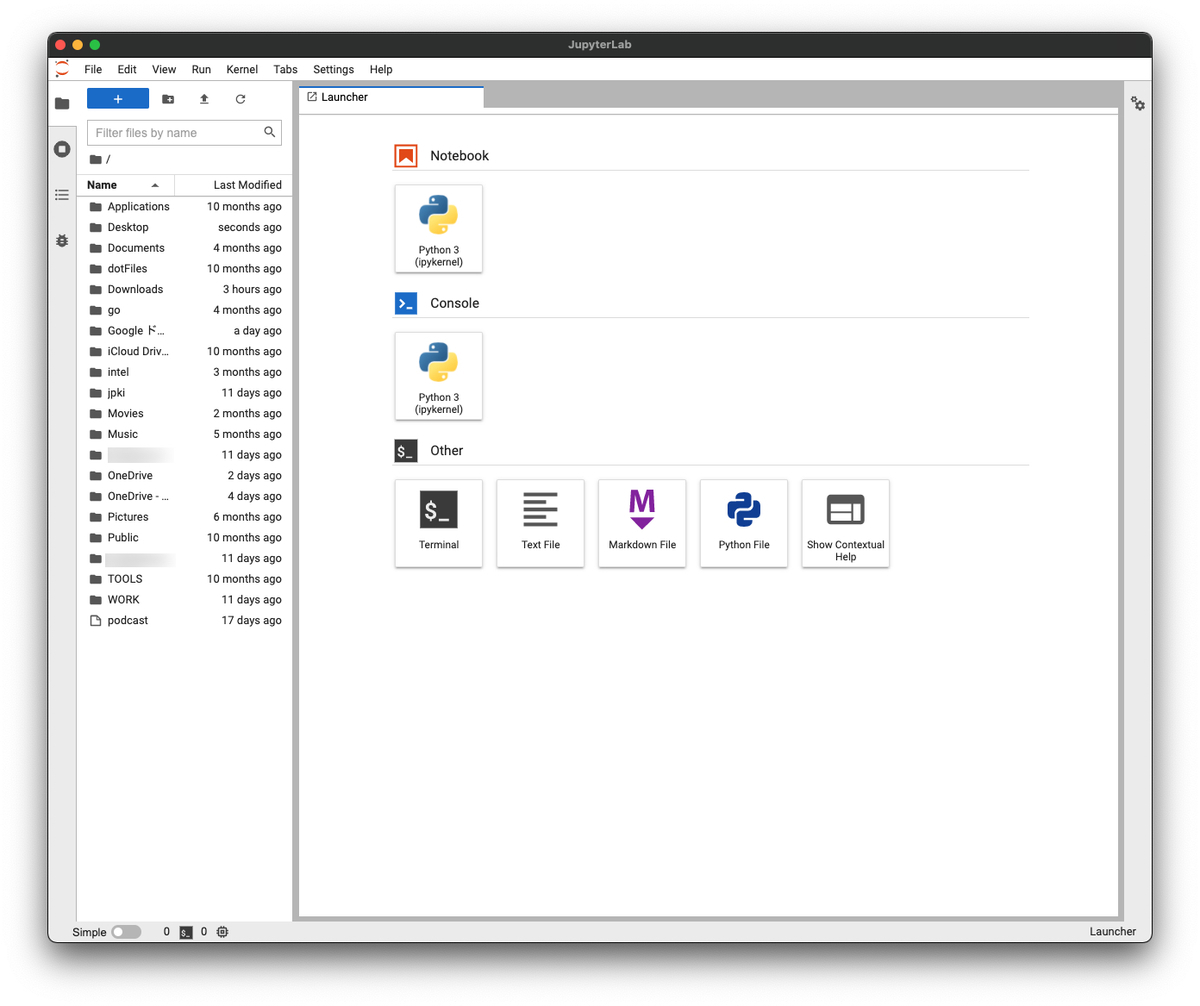Select the TOOLS folder
The width and height of the screenshot is (1200, 1006).
point(184,579)
